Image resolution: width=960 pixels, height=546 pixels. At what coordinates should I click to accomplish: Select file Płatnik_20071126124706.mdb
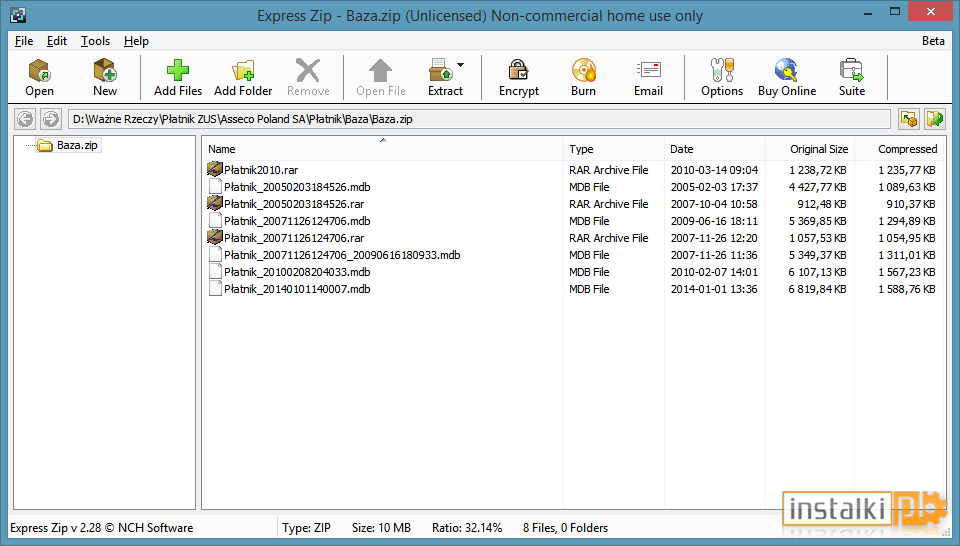coord(297,221)
